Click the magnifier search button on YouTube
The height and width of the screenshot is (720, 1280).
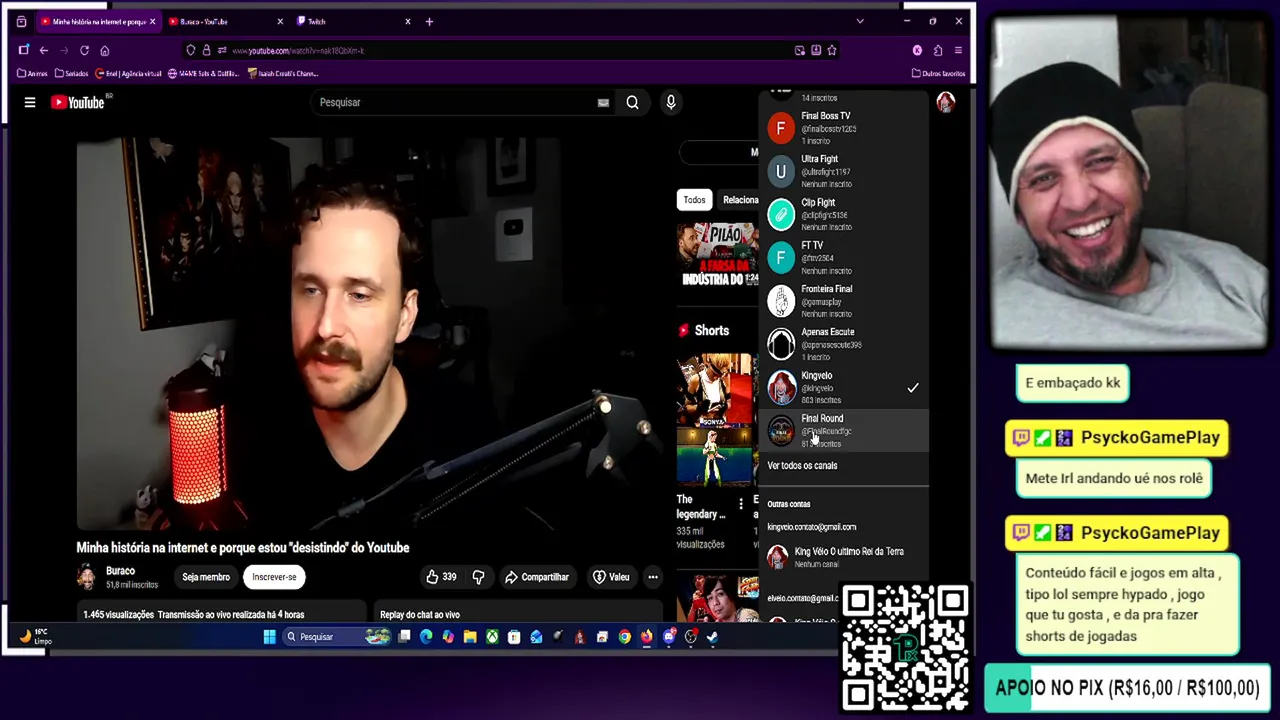pyautogui.click(x=632, y=102)
